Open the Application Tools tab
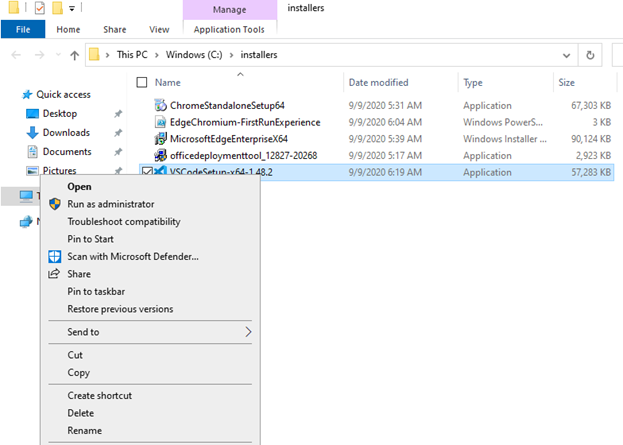 pos(229,29)
